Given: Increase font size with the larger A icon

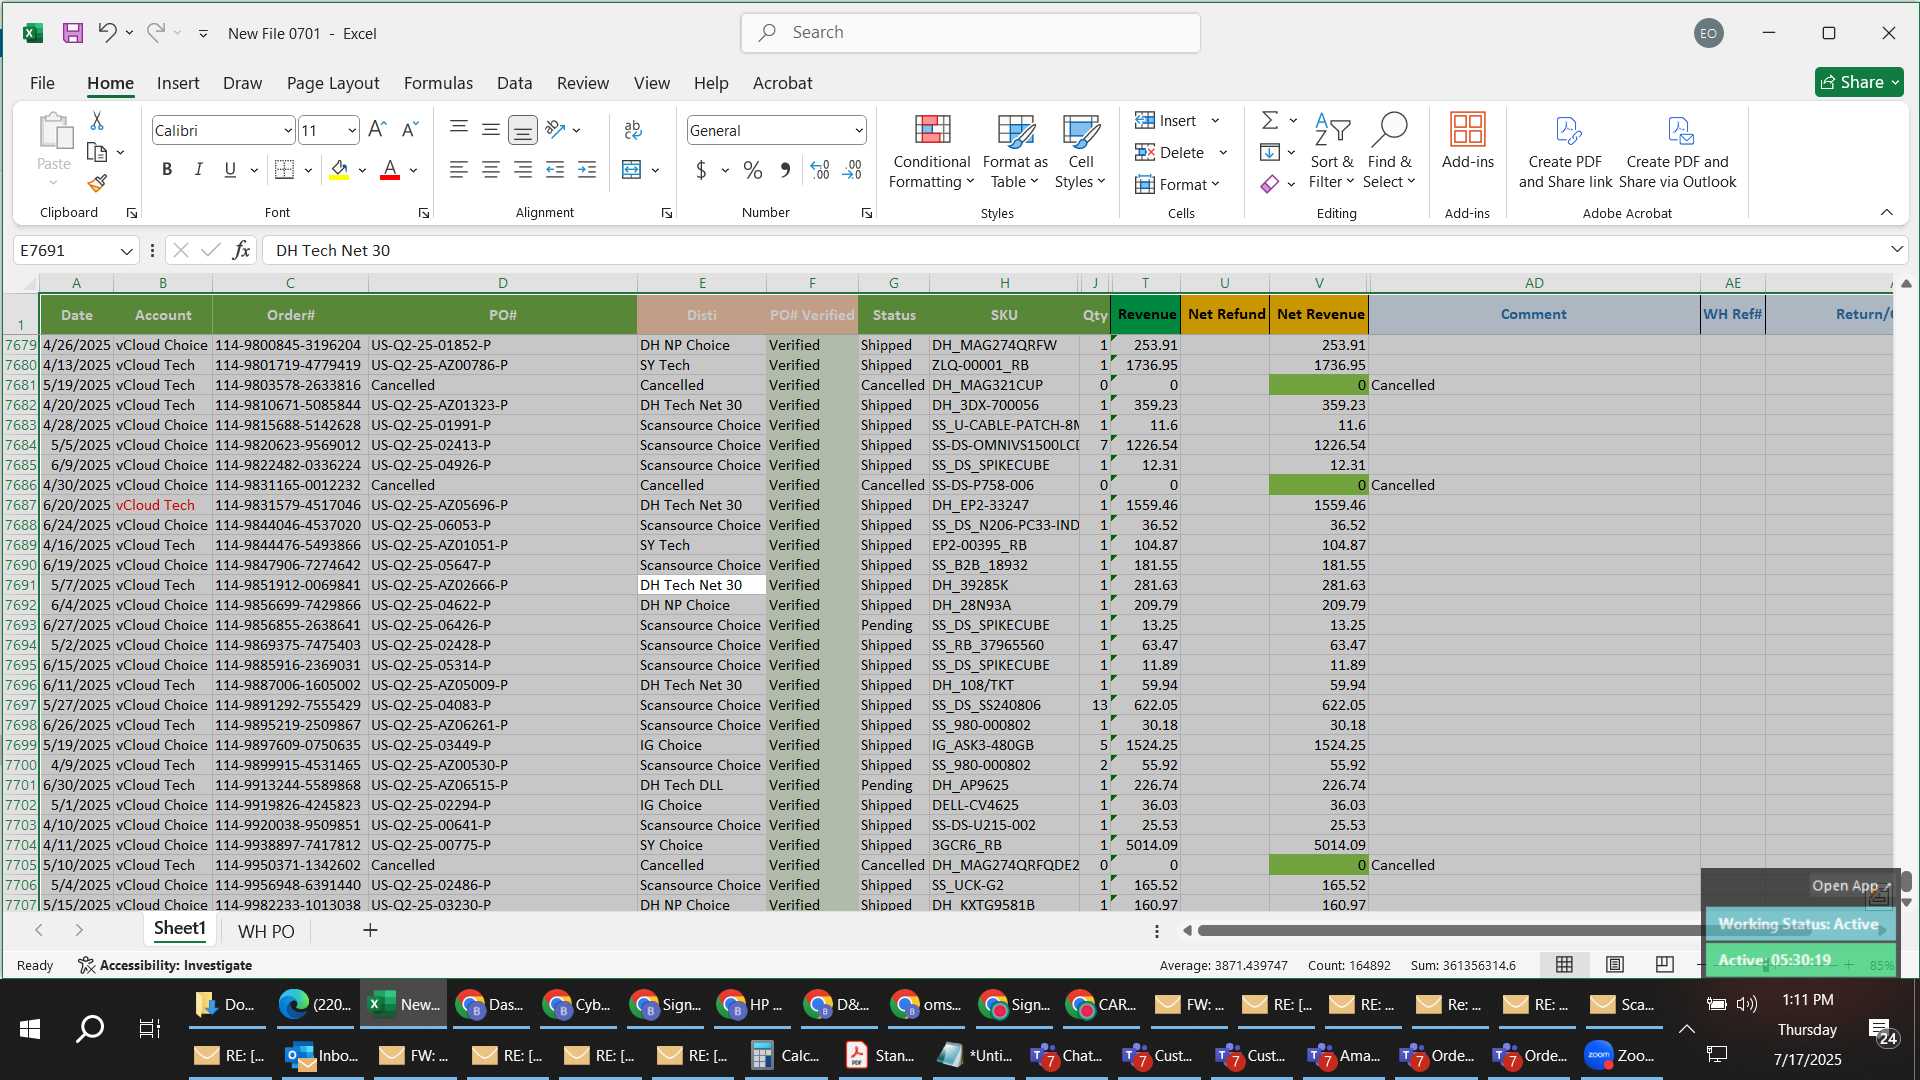Looking at the screenshot, I should (x=377, y=130).
